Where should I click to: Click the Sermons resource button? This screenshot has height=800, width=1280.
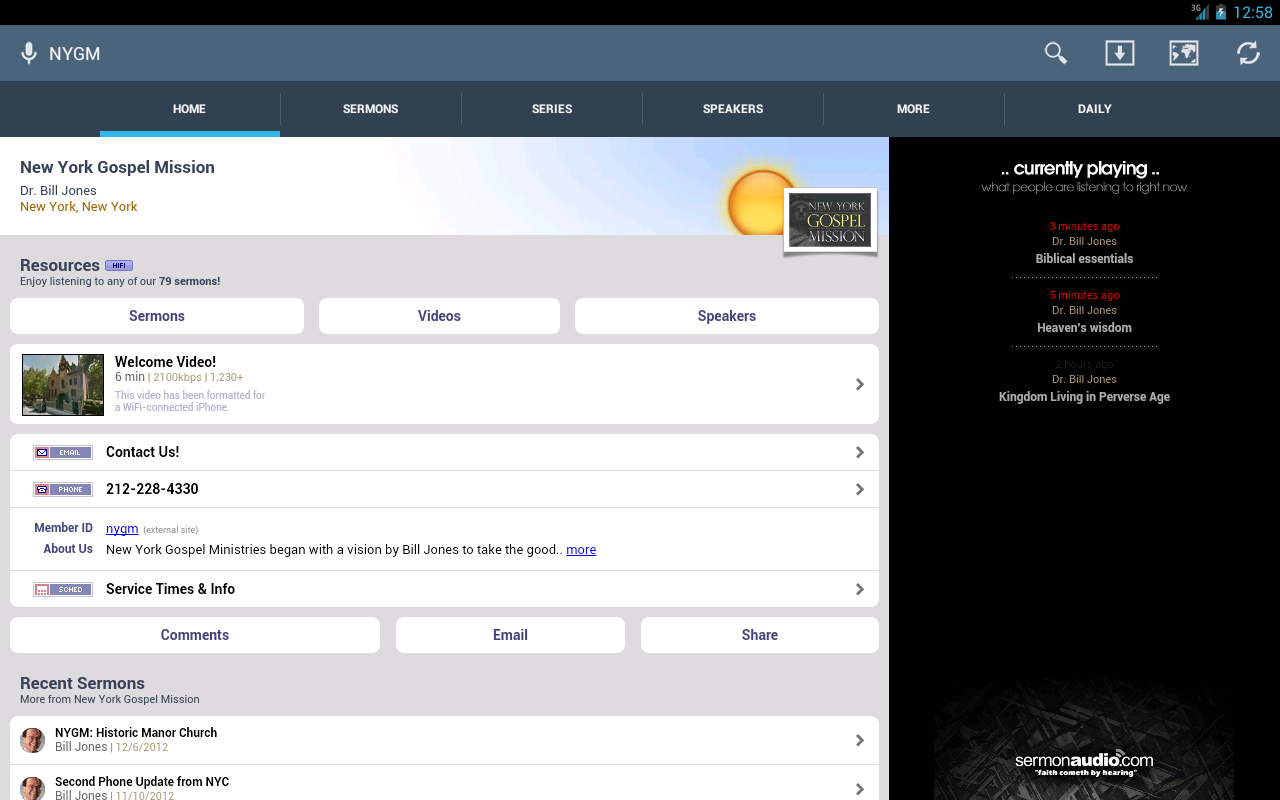click(x=157, y=316)
